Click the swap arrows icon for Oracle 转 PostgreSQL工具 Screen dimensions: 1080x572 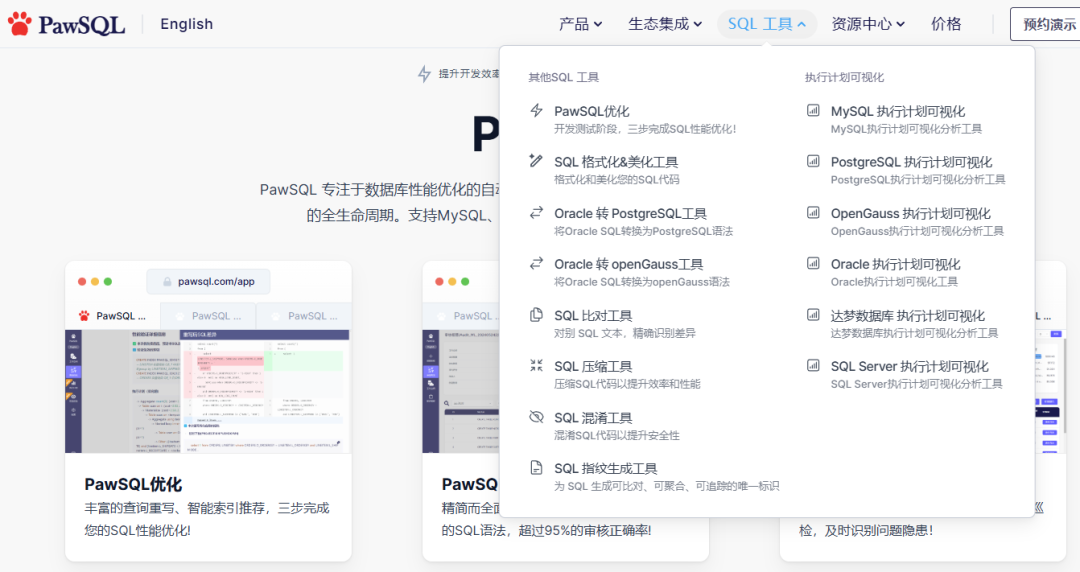536,212
